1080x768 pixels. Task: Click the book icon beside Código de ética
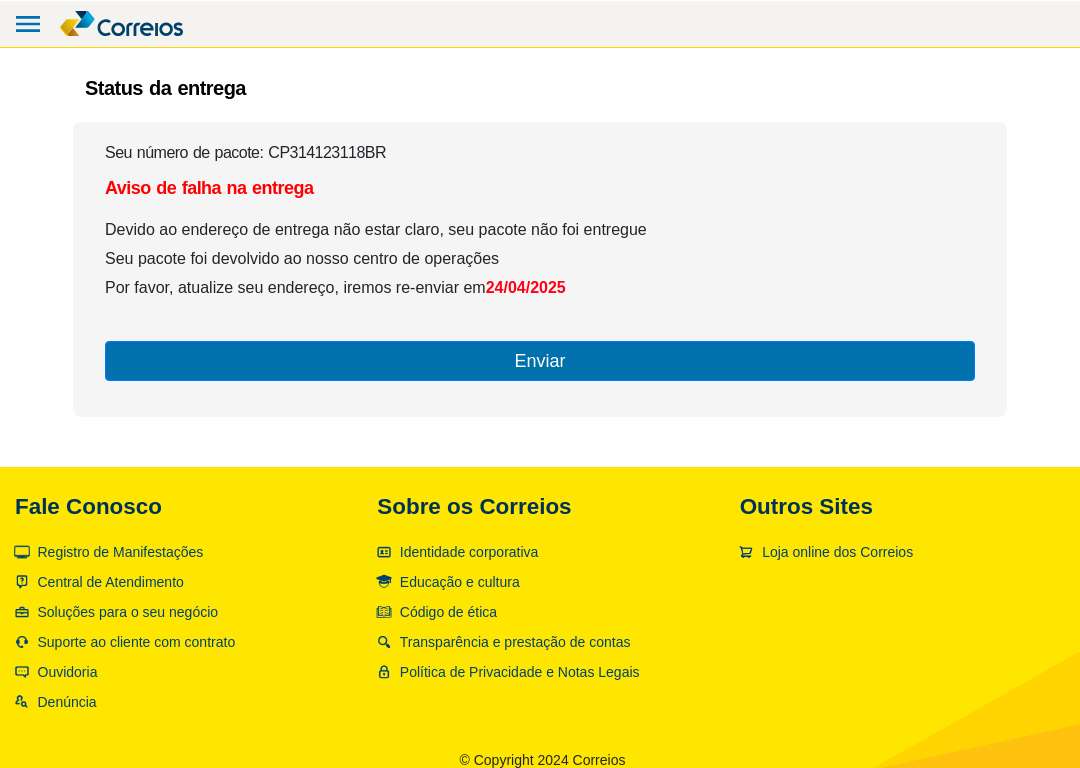pos(384,612)
